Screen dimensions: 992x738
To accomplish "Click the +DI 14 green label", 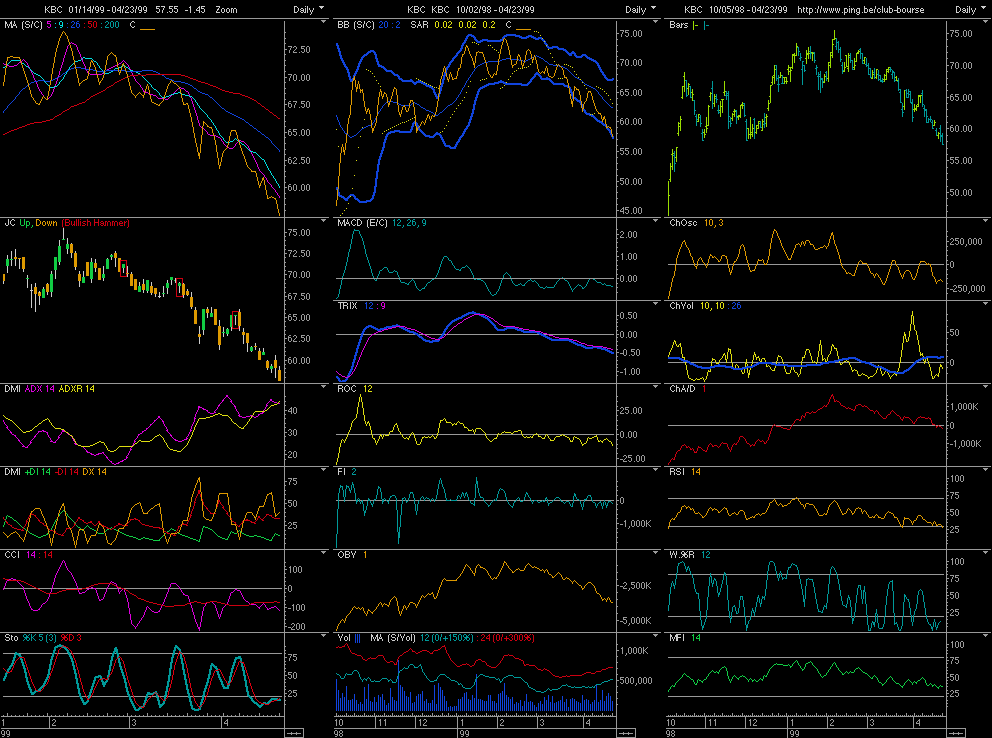I will pos(38,472).
